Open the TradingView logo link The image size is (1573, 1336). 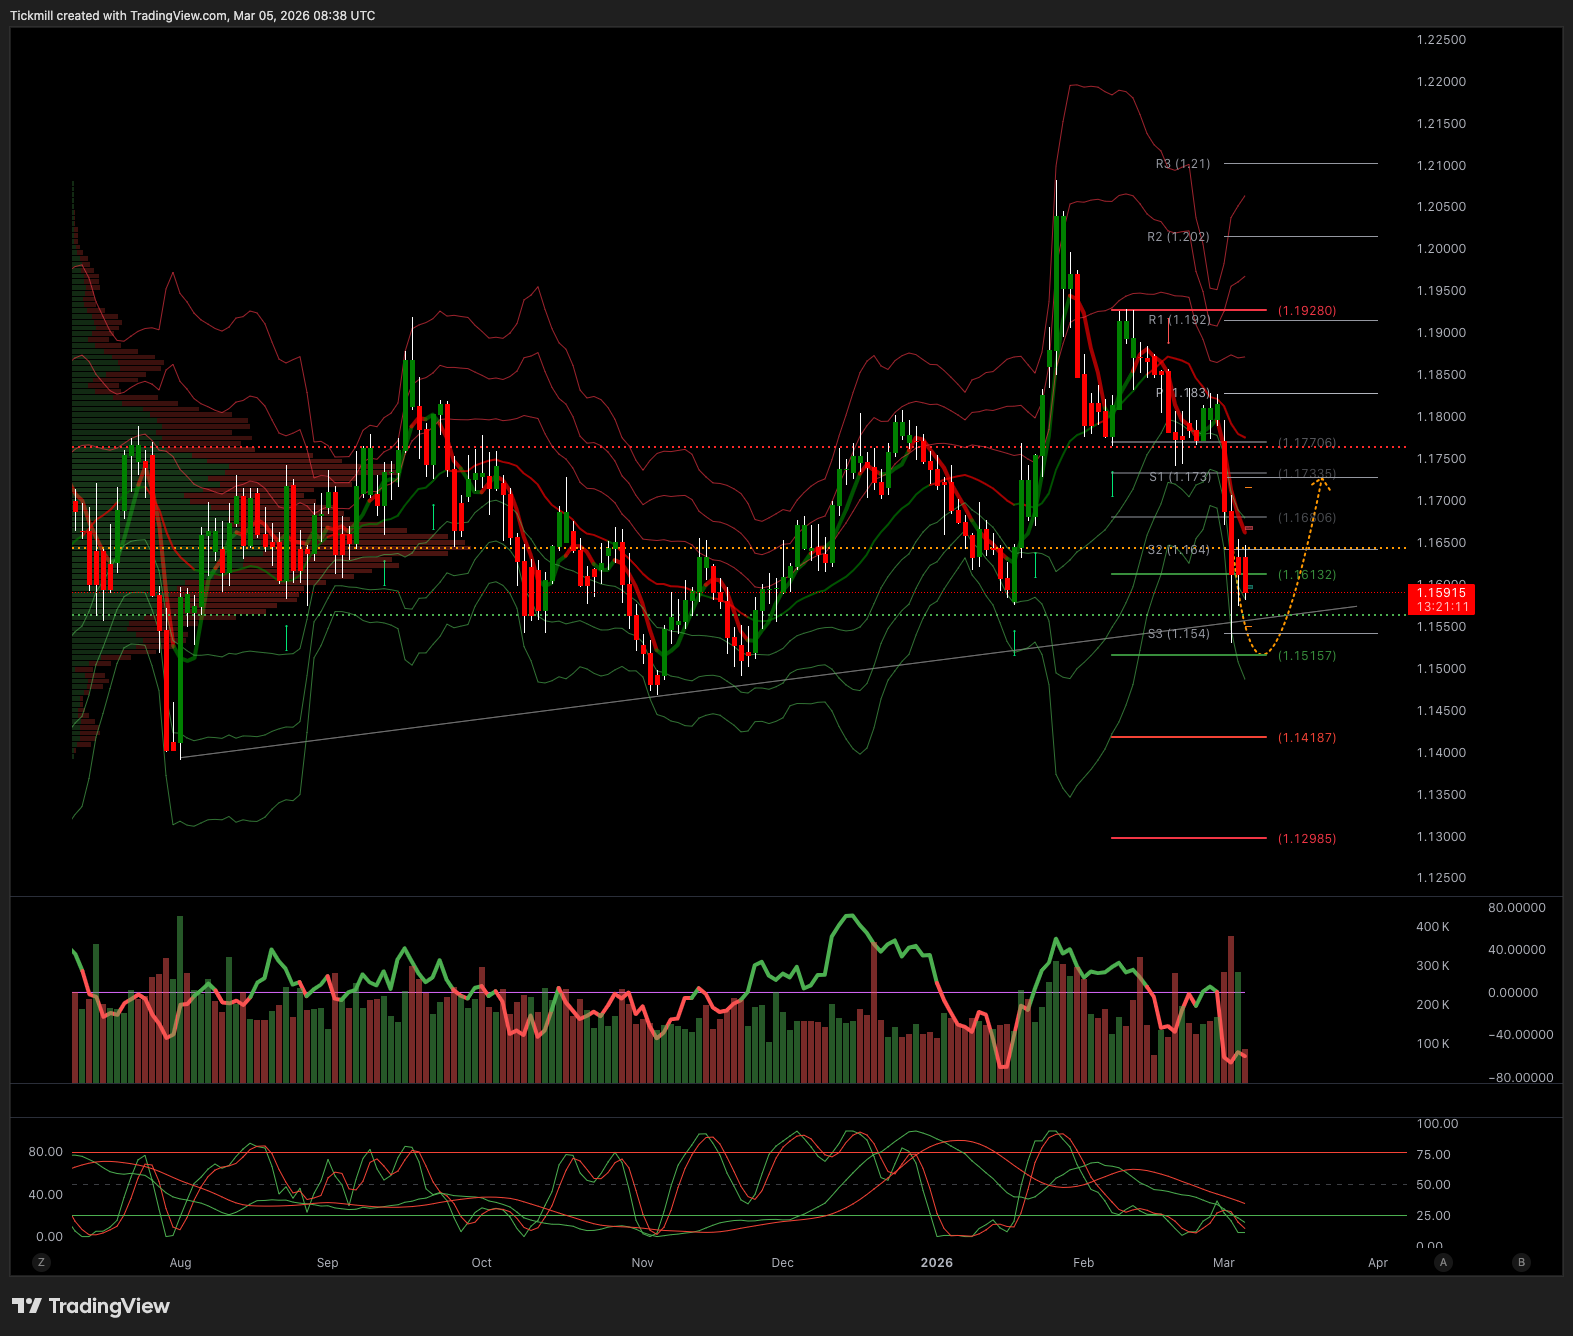(x=91, y=1306)
